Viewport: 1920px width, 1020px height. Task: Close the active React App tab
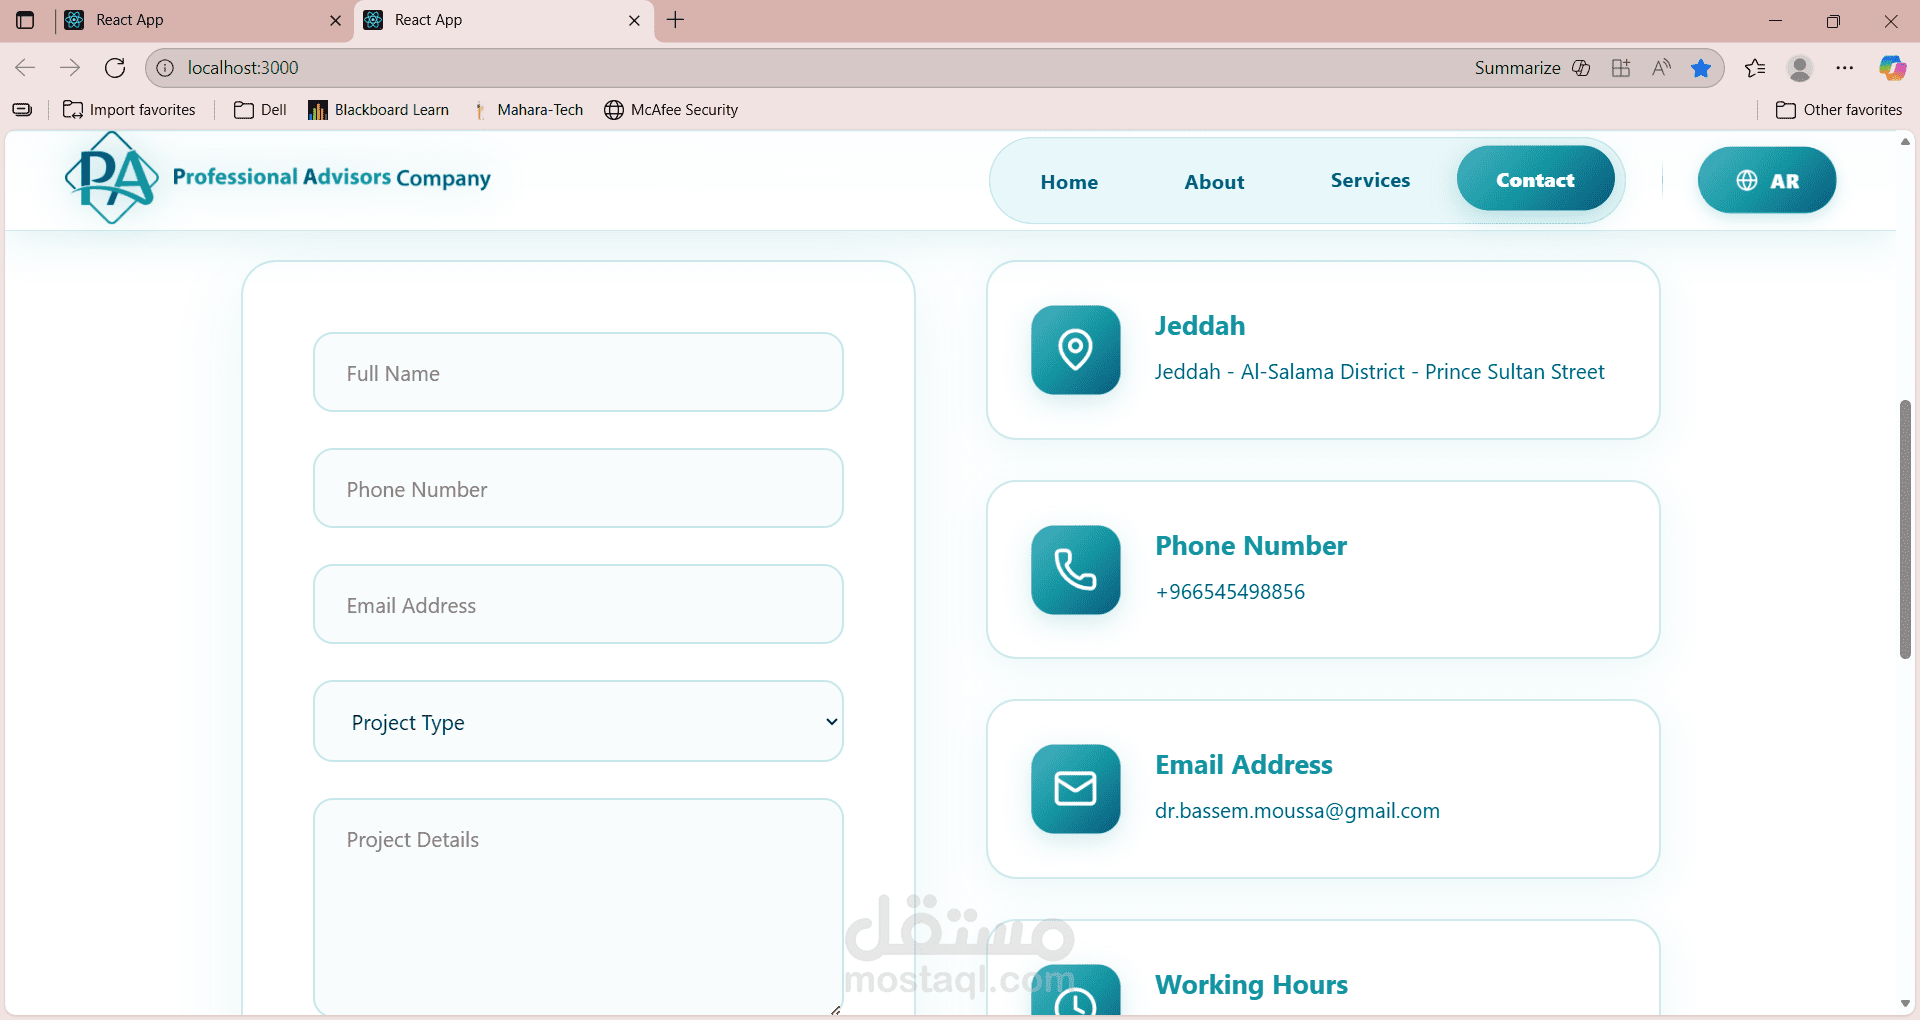click(634, 20)
